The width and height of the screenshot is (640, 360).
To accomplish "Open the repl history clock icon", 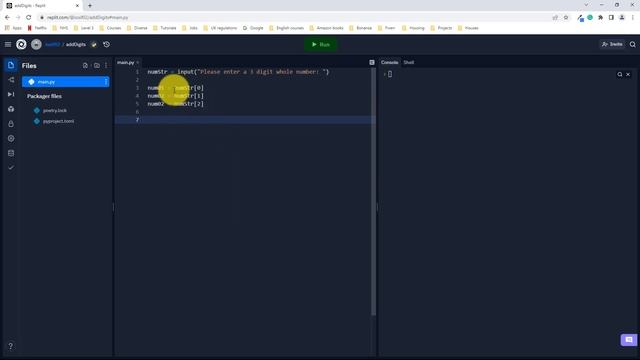I will click(107, 44).
